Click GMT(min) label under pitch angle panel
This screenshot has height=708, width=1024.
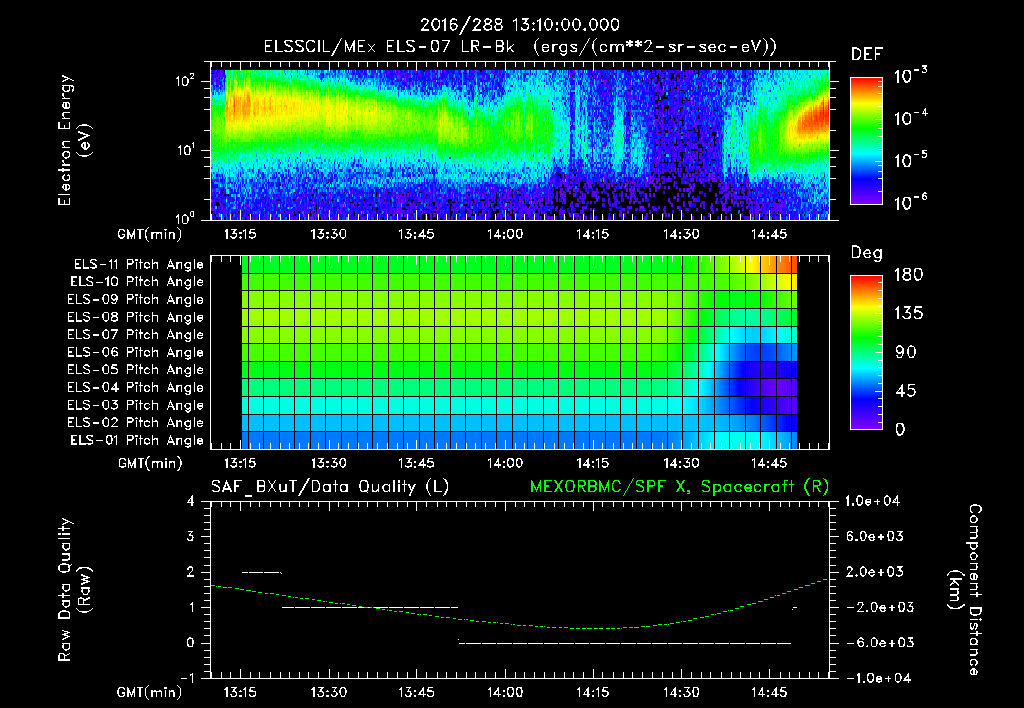click(x=150, y=463)
